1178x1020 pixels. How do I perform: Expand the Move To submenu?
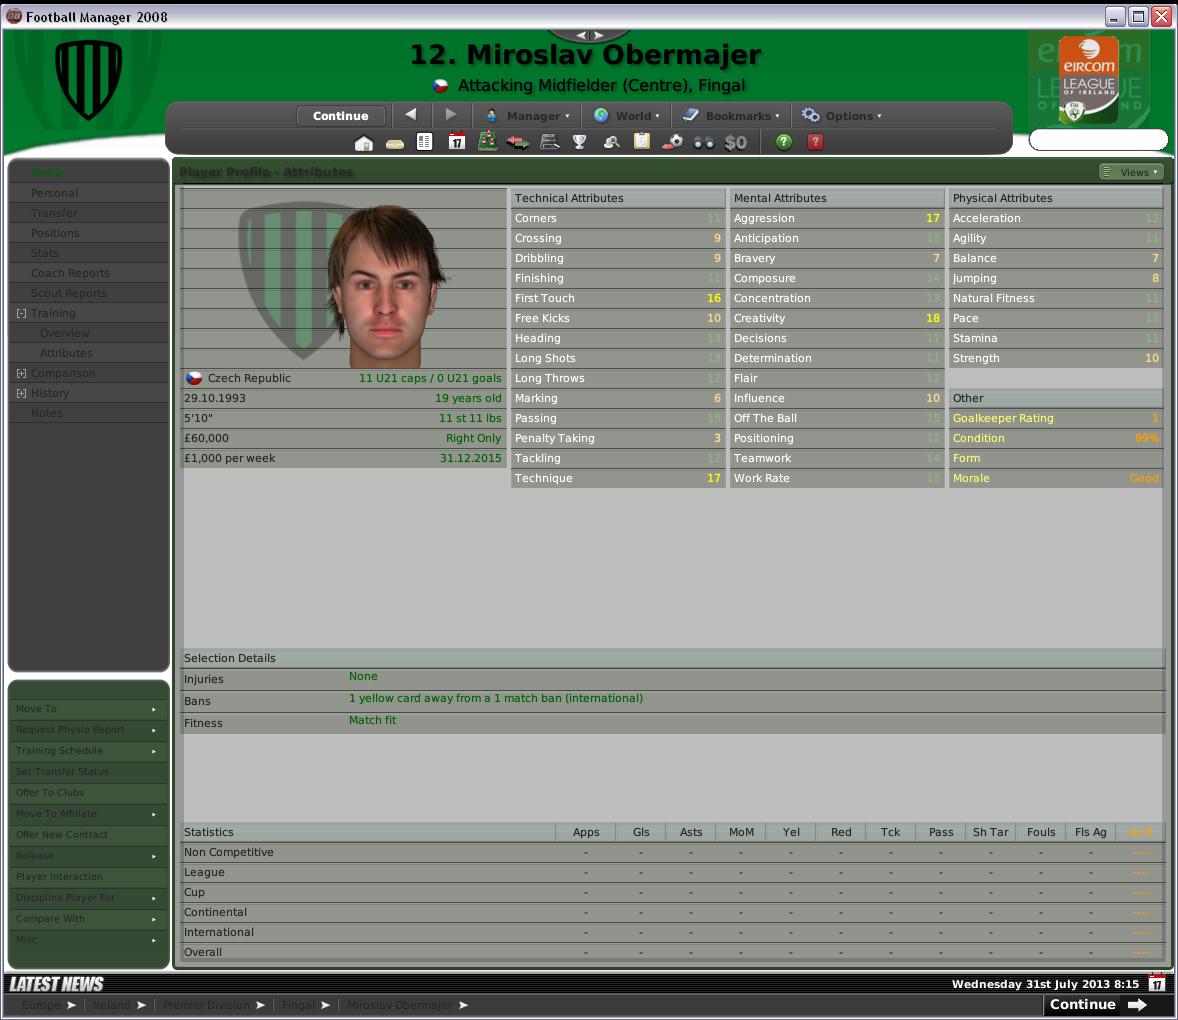[88, 708]
